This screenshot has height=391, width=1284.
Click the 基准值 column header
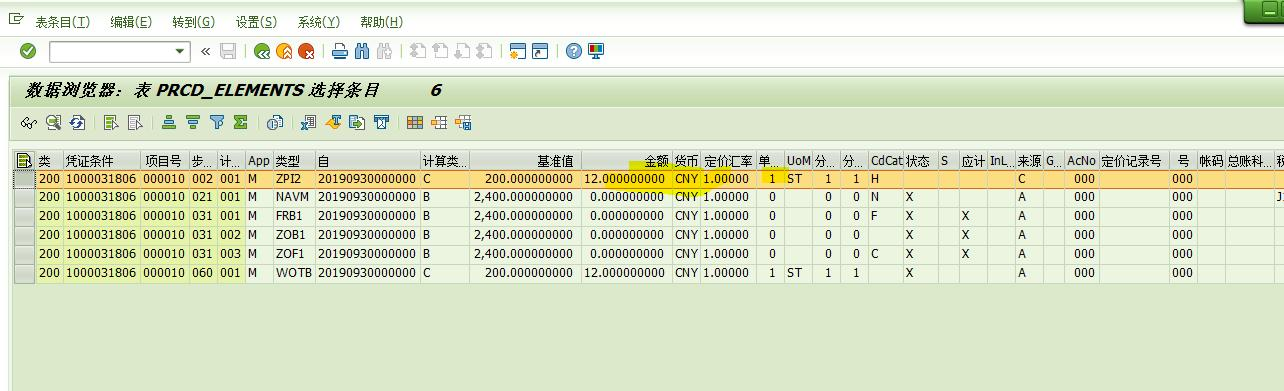tap(525, 160)
